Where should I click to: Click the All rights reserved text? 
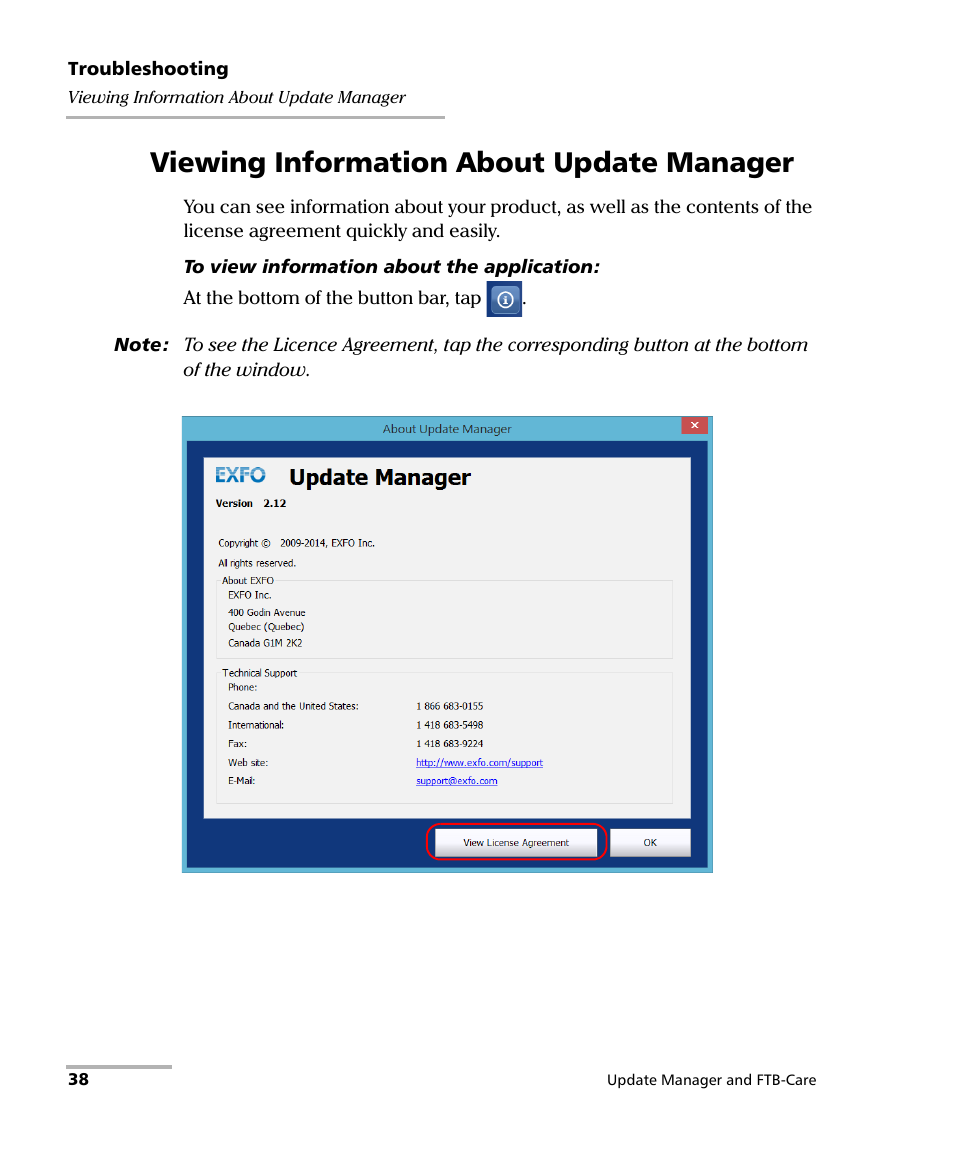coord(256,563)
